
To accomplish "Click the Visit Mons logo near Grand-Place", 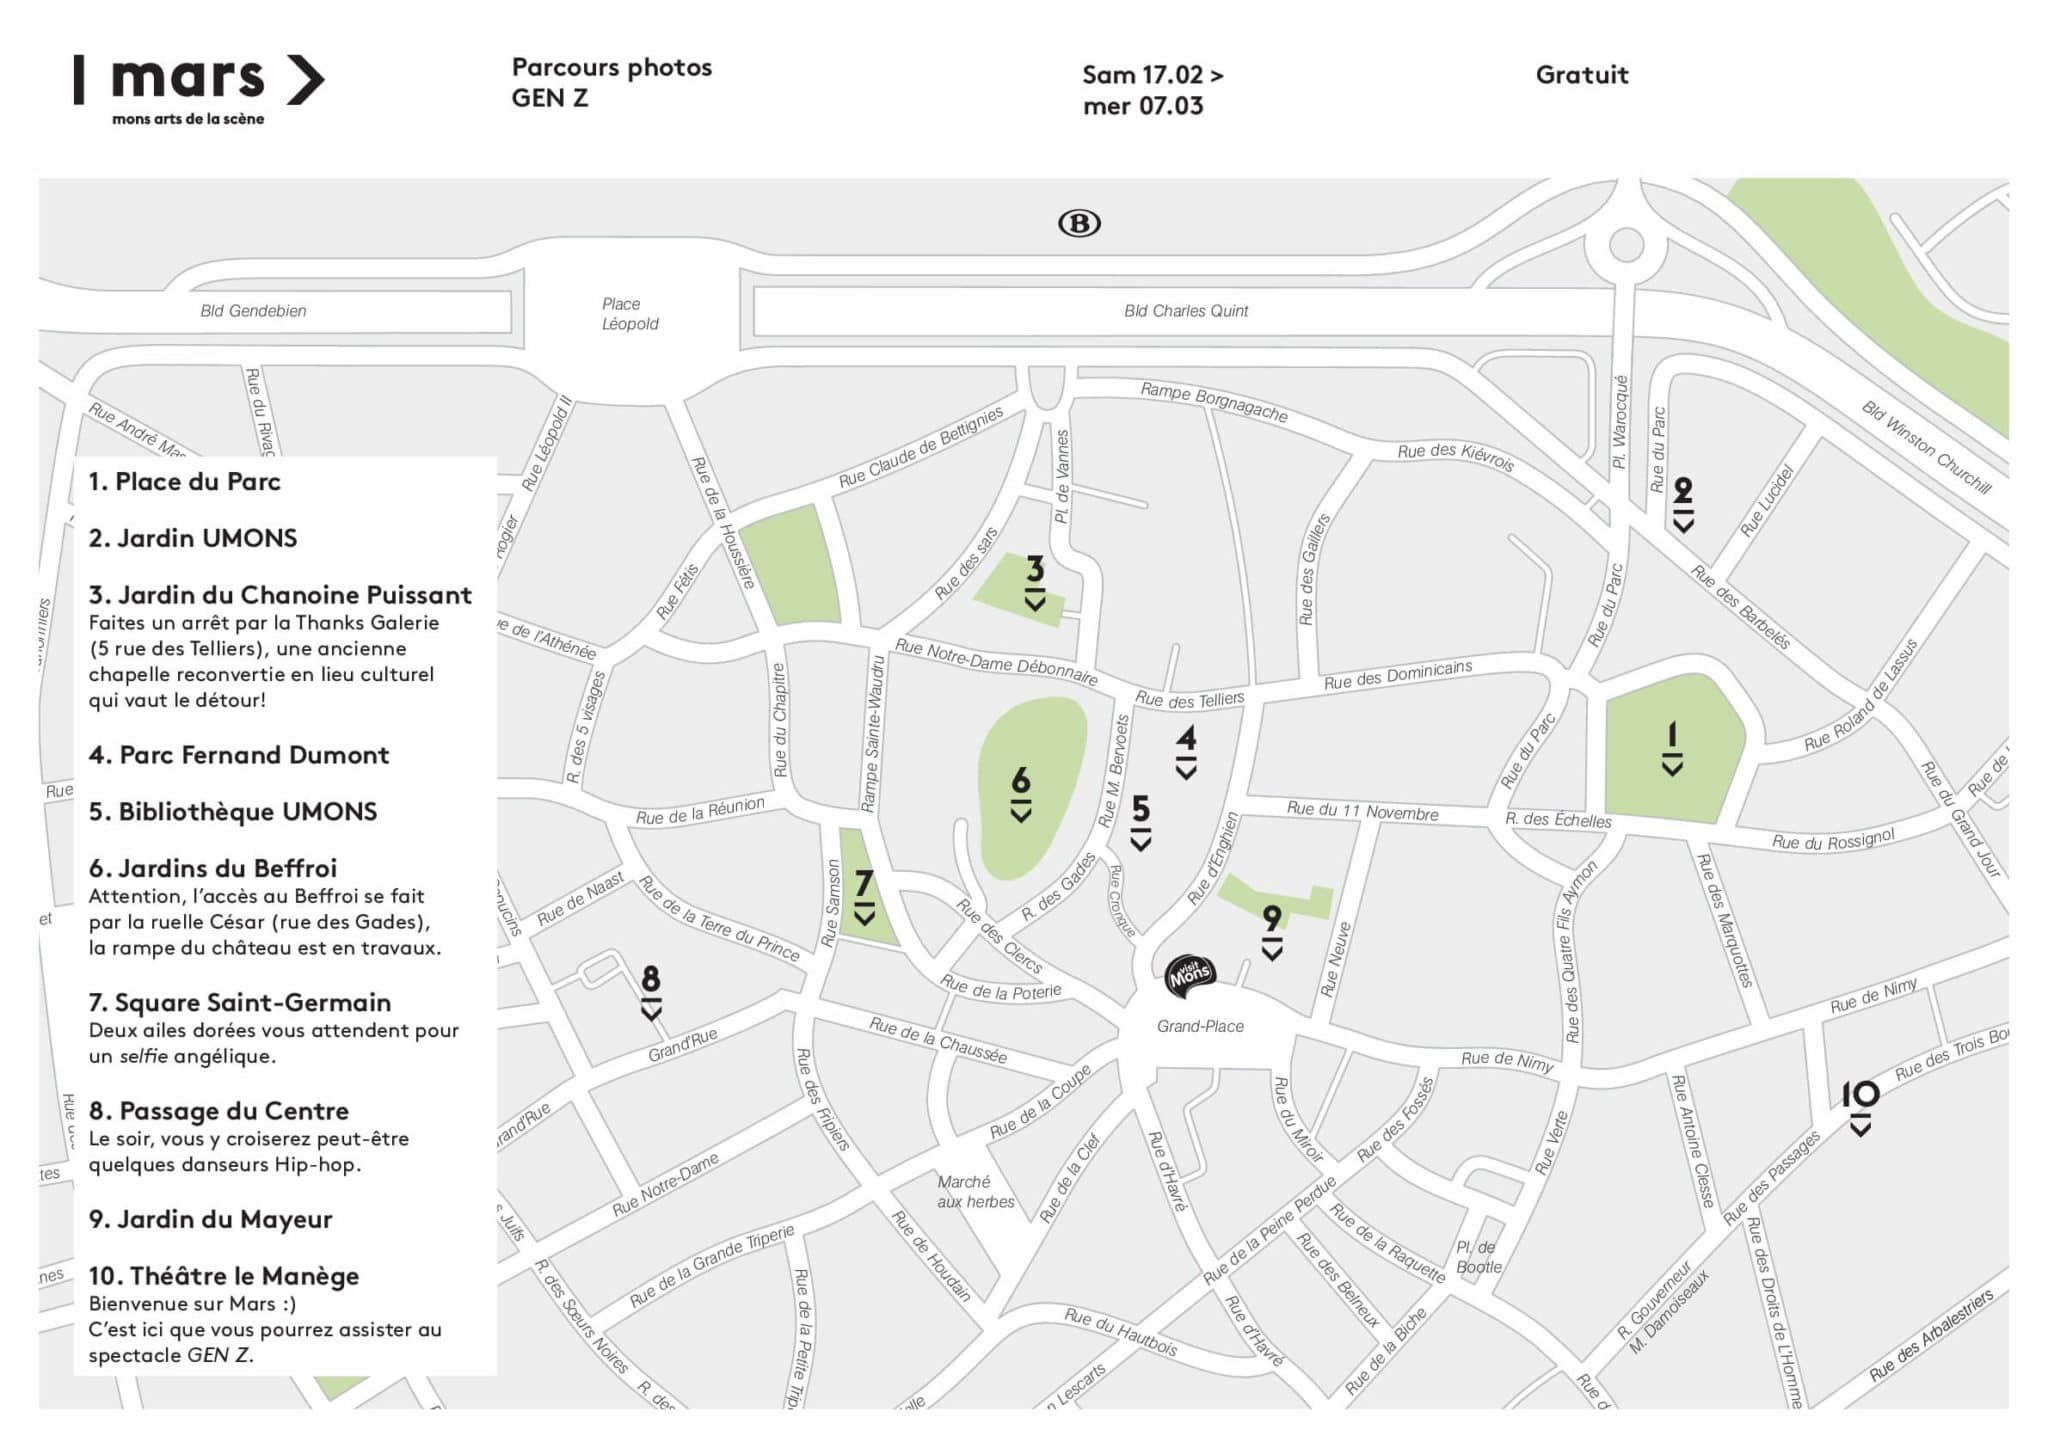I will tap(1190, 975).
